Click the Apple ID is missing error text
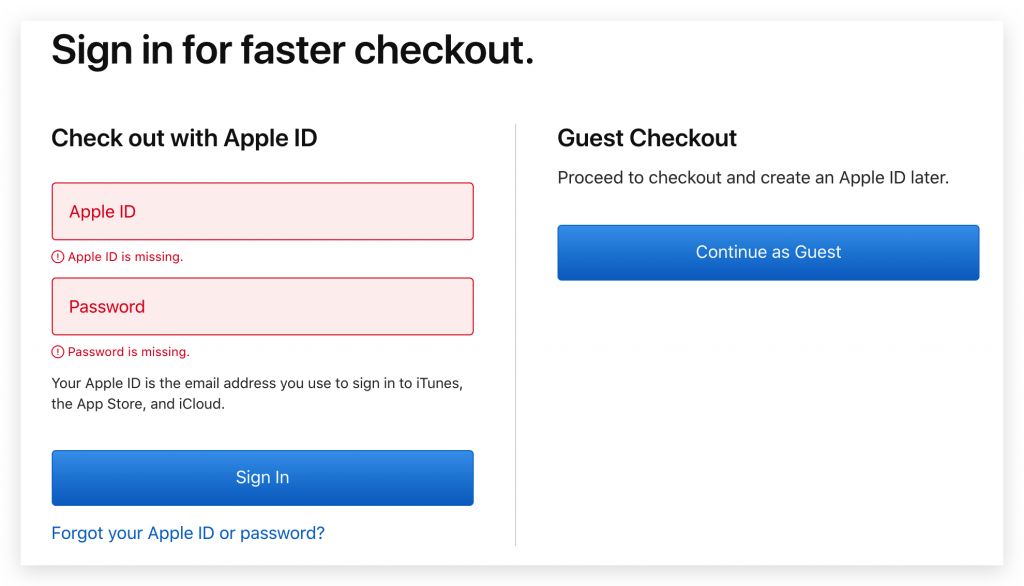The width and height of the screenshot is (1024, 586). coord(125,257)
